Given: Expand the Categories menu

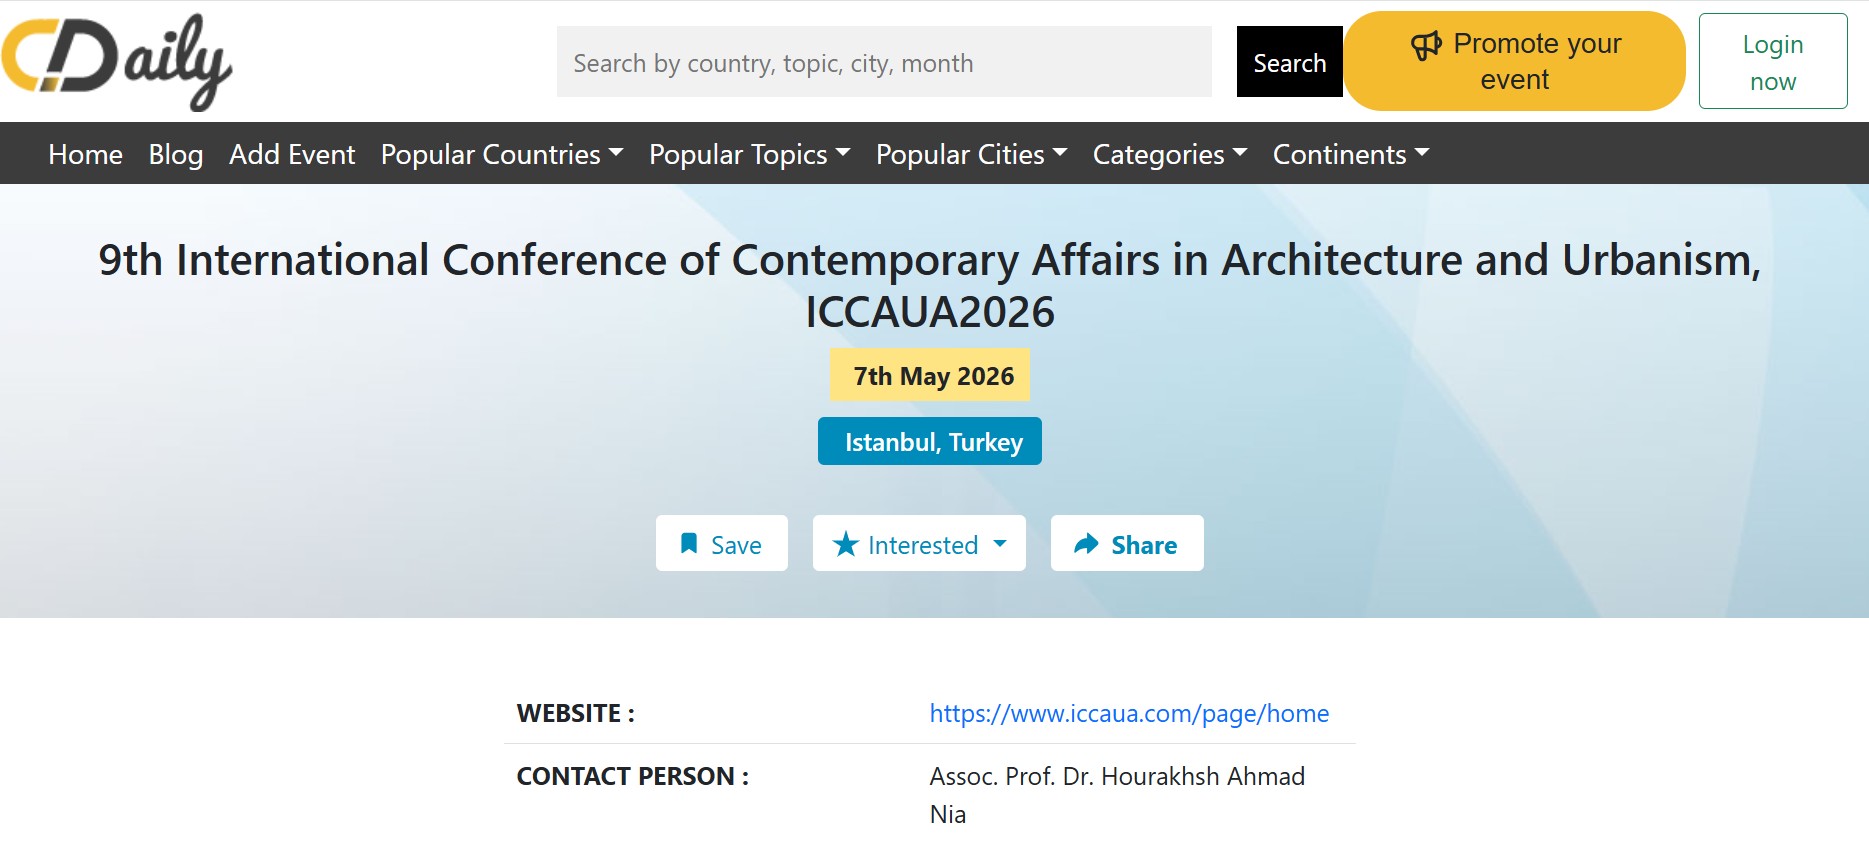Looking at the screenshot, I should point(1169,154).
